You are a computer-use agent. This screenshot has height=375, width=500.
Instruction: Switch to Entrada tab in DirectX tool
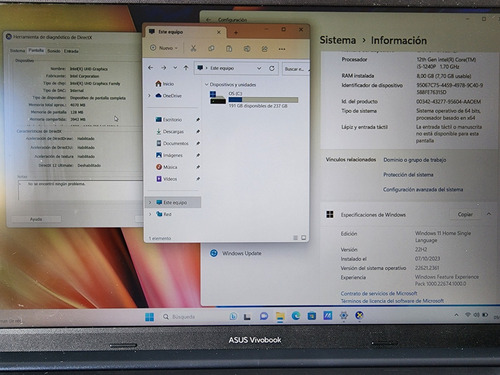coord(71,51)
